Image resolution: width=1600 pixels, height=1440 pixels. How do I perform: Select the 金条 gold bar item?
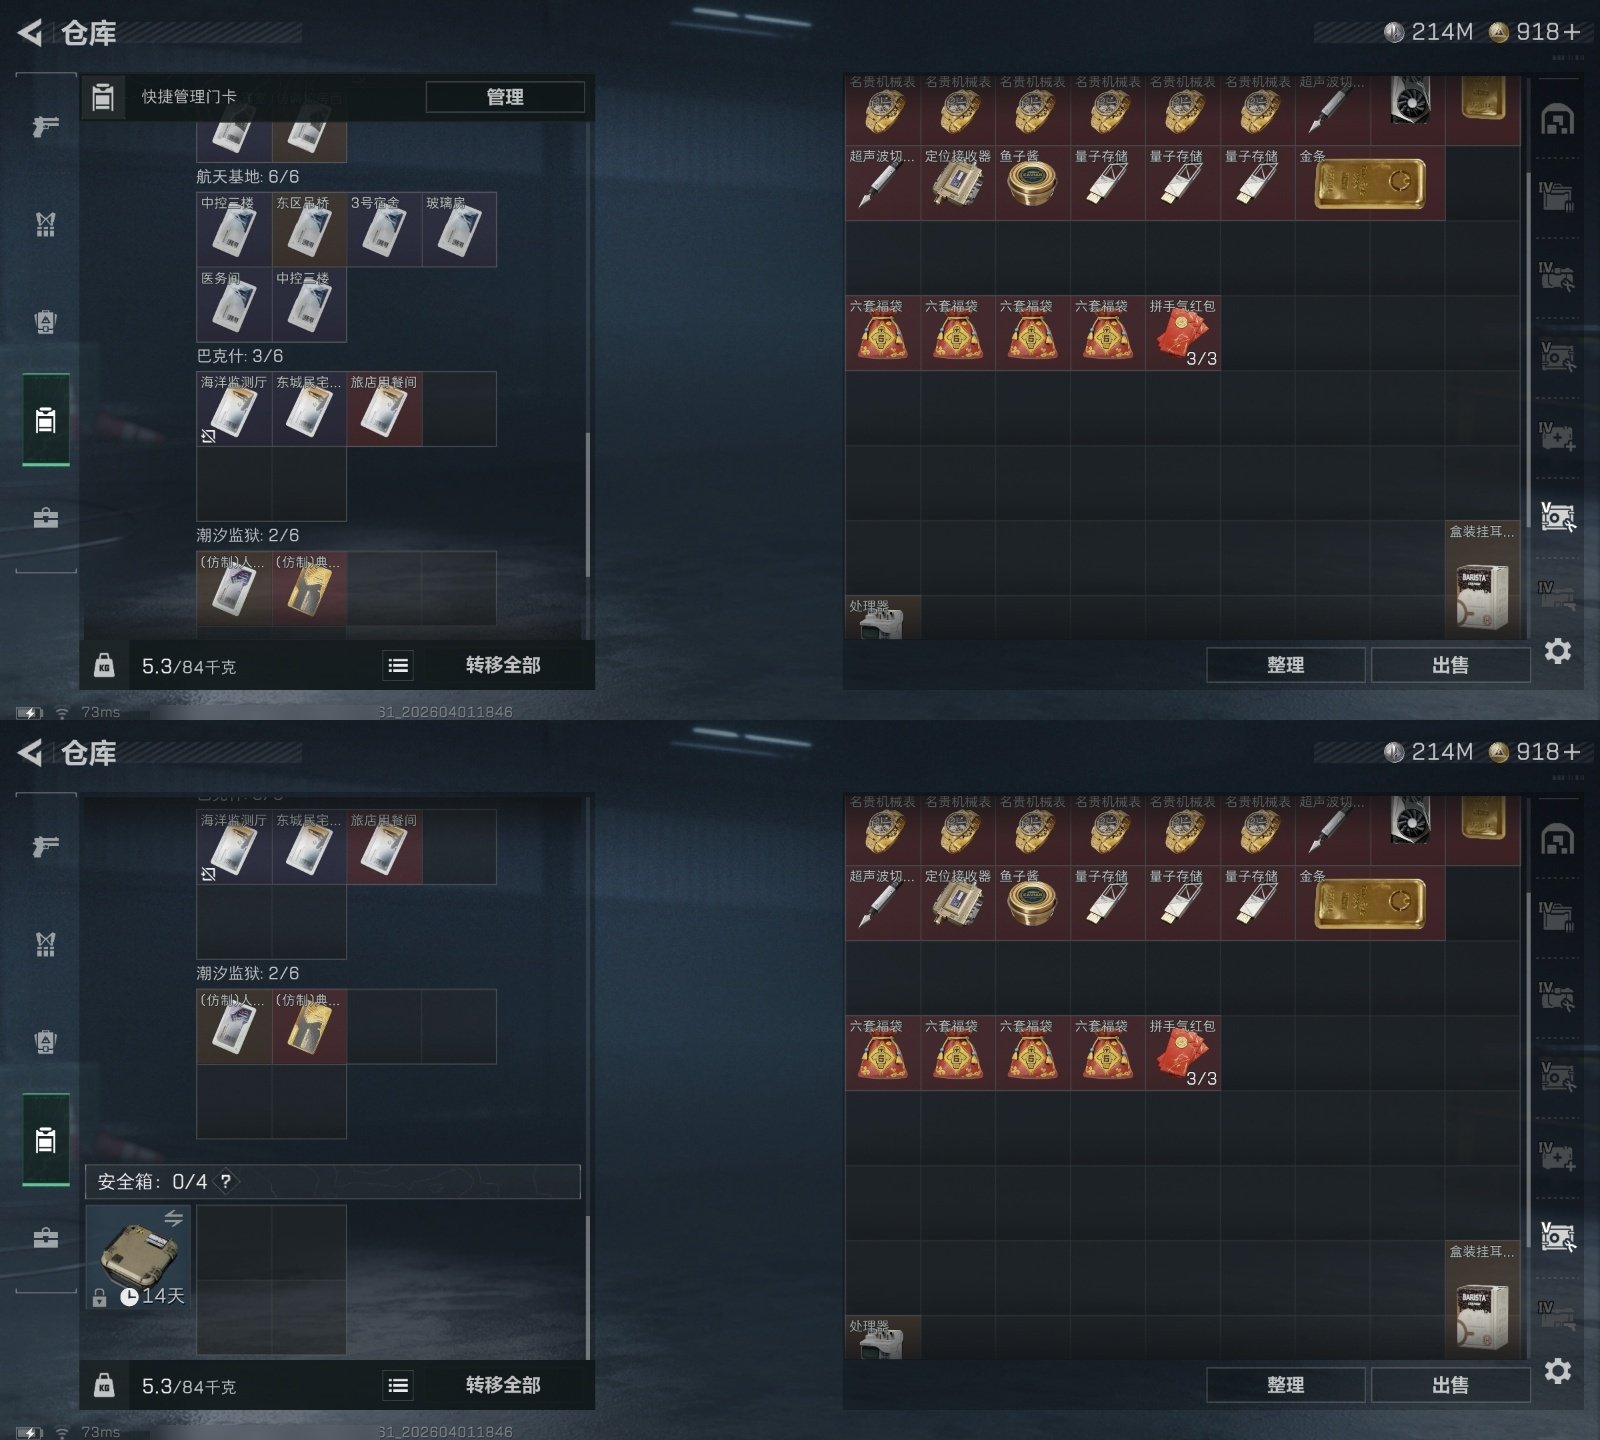point(1369,184)
